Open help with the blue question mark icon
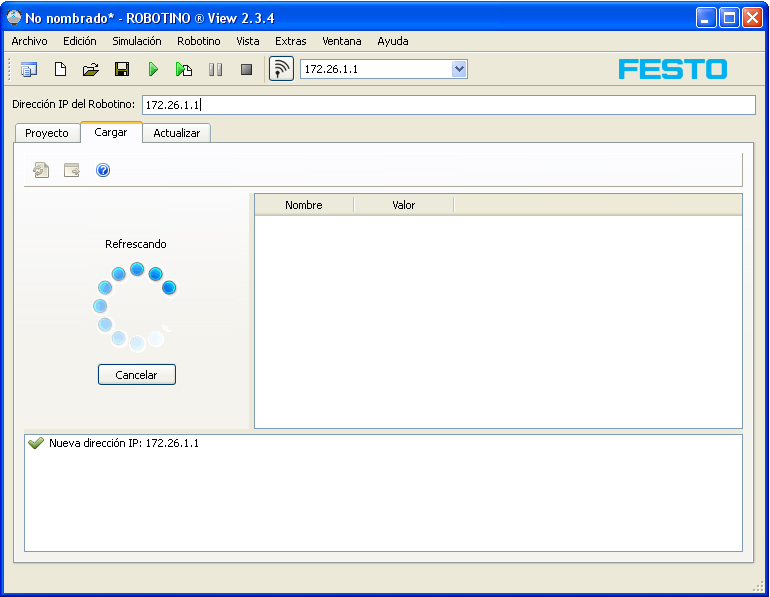The image size is (770, 597). [103, 170]
